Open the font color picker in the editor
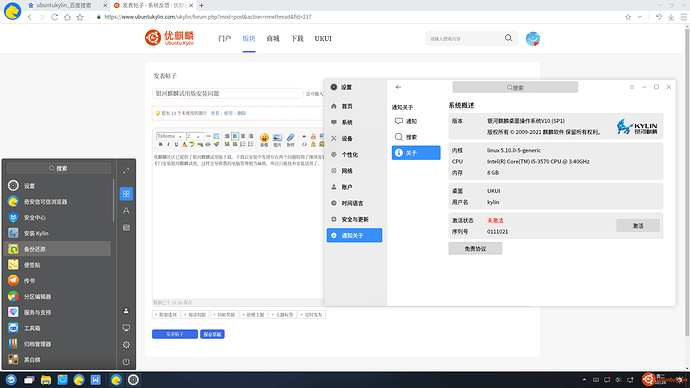Viewport: 690px width, 388px height. tap(184, 144)
